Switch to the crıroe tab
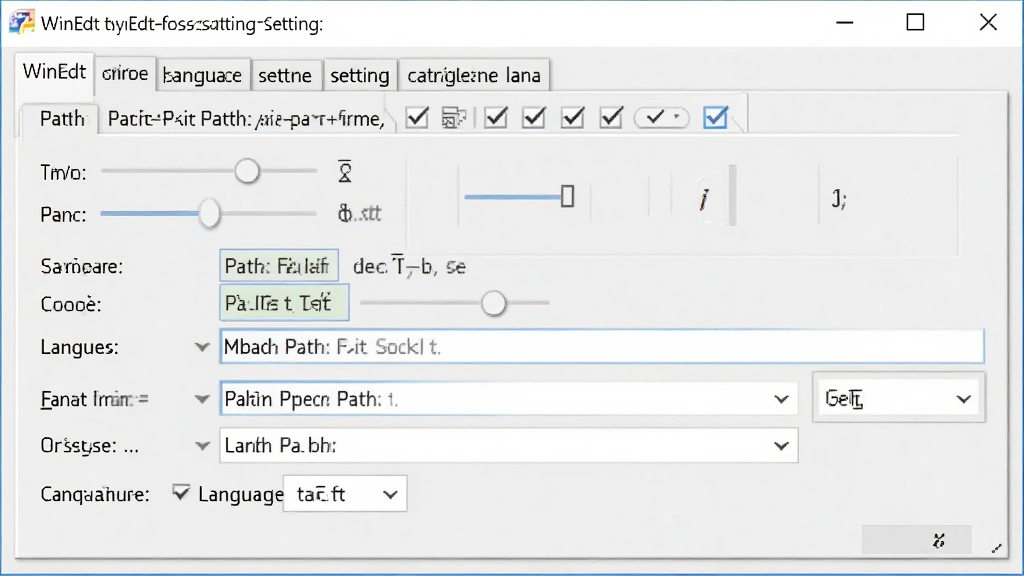The width and height of the screenshot is (1024, 576). (x=125, y=74)
